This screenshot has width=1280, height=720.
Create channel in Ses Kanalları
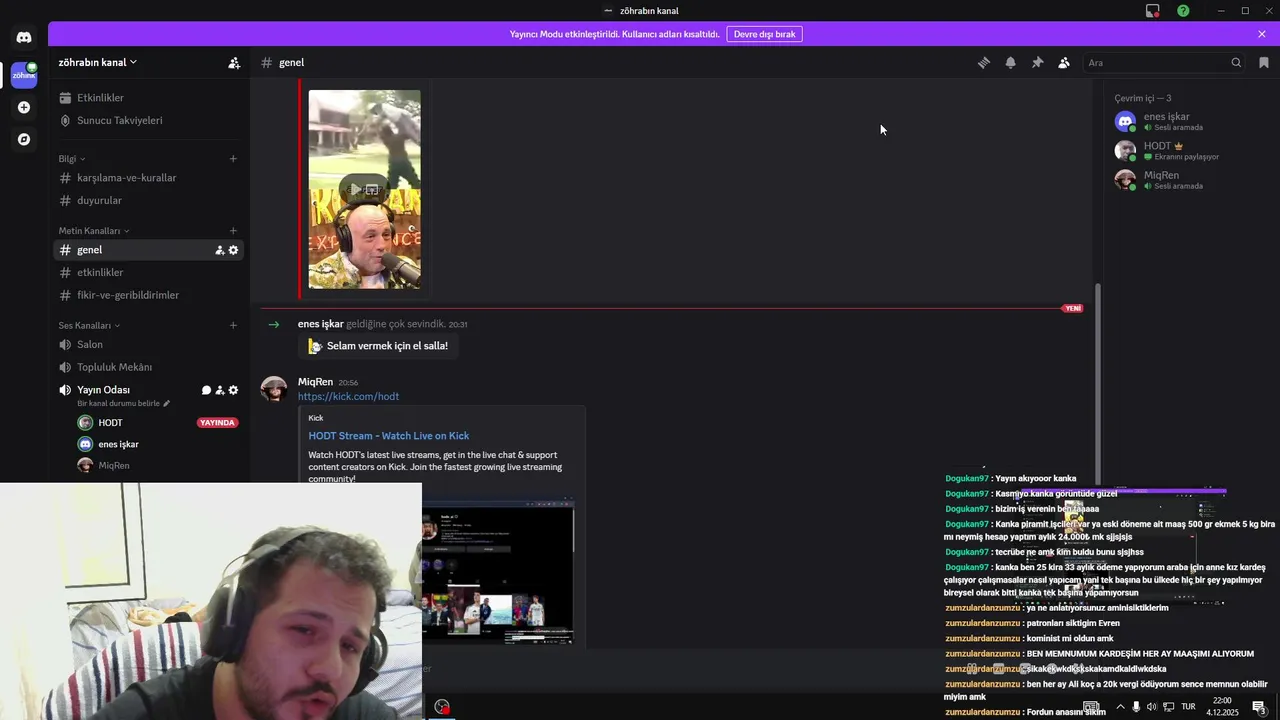point(233,325)
